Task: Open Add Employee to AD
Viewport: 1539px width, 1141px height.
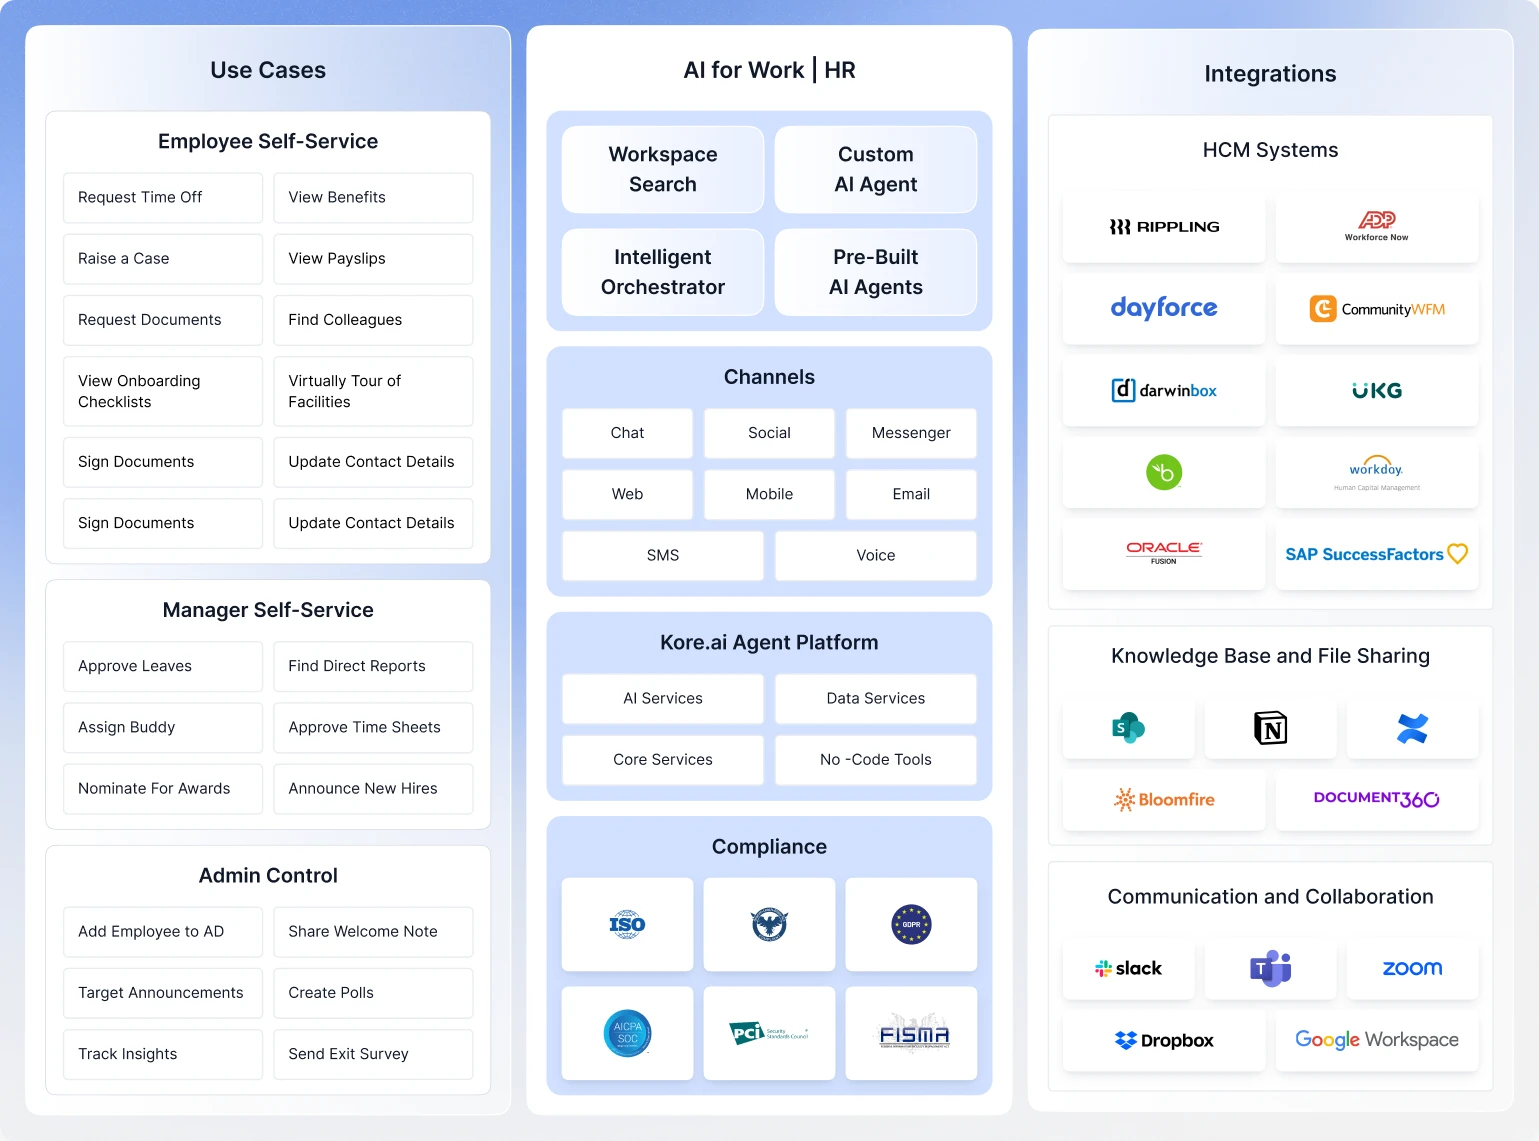Action: (x=163, y=932)
